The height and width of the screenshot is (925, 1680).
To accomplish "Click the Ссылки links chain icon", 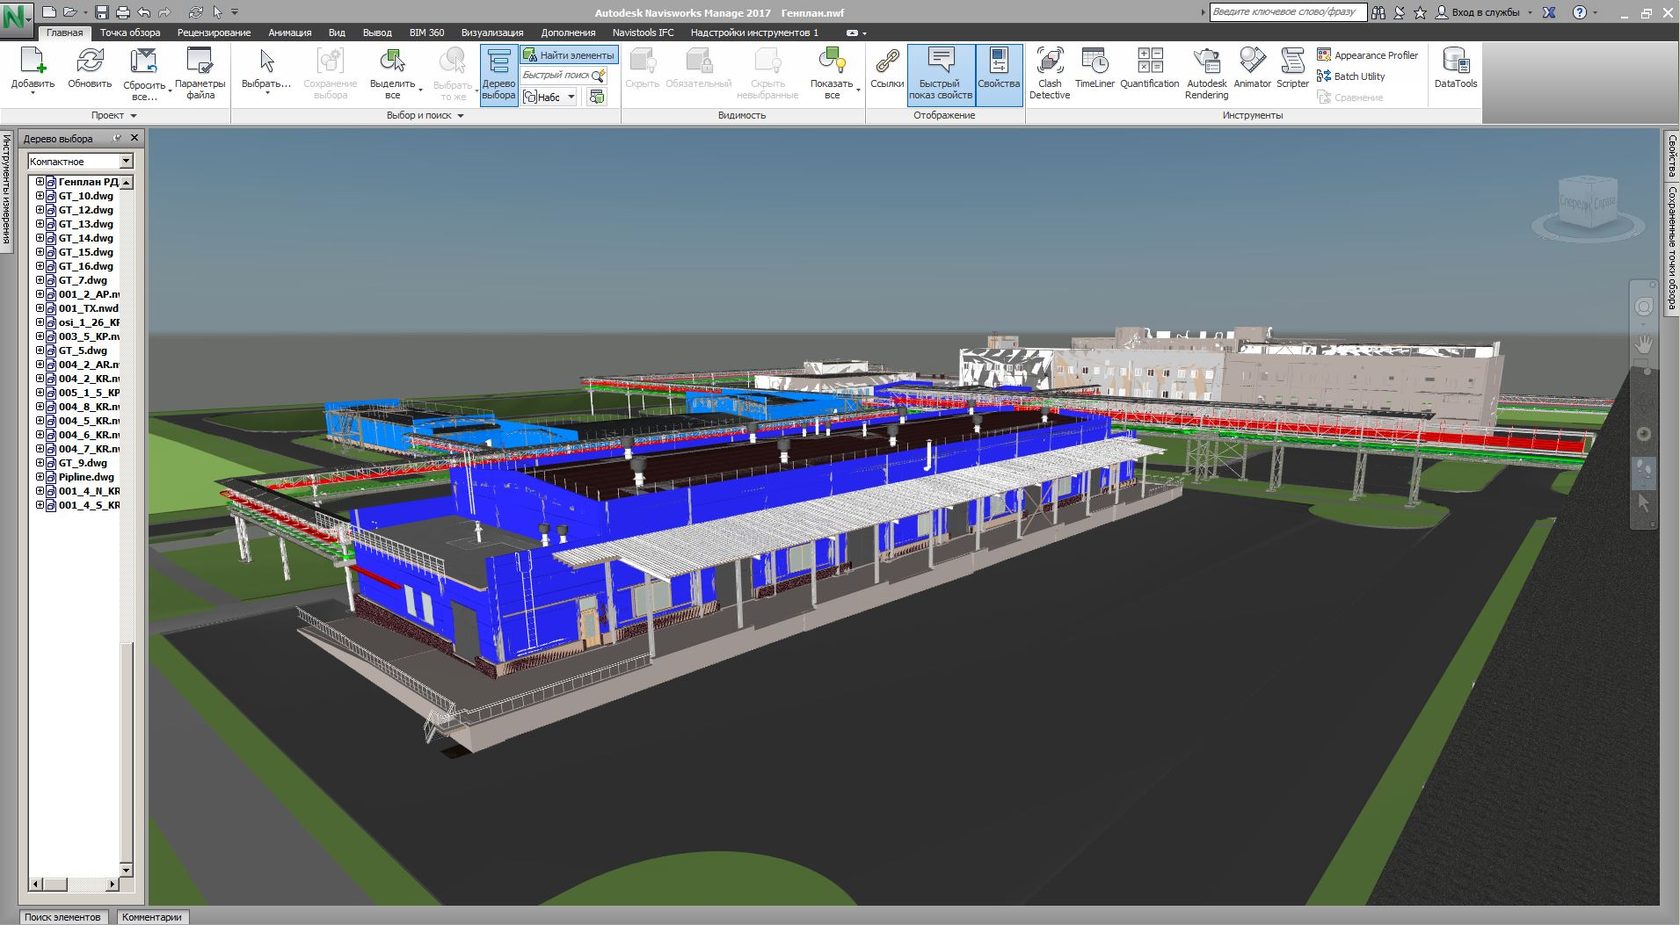I will pyautogui.click(x=887, y=62).
